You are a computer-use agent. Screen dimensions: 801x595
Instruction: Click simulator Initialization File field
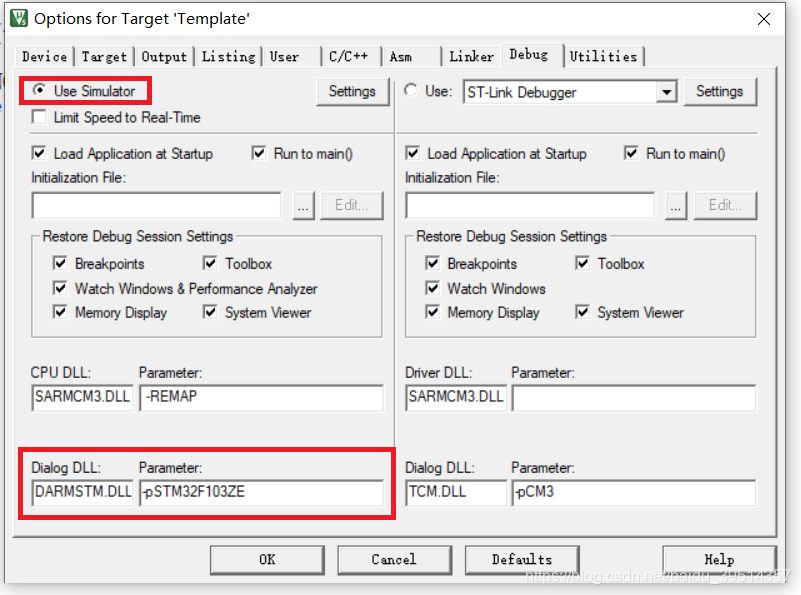tap(156, 205)
